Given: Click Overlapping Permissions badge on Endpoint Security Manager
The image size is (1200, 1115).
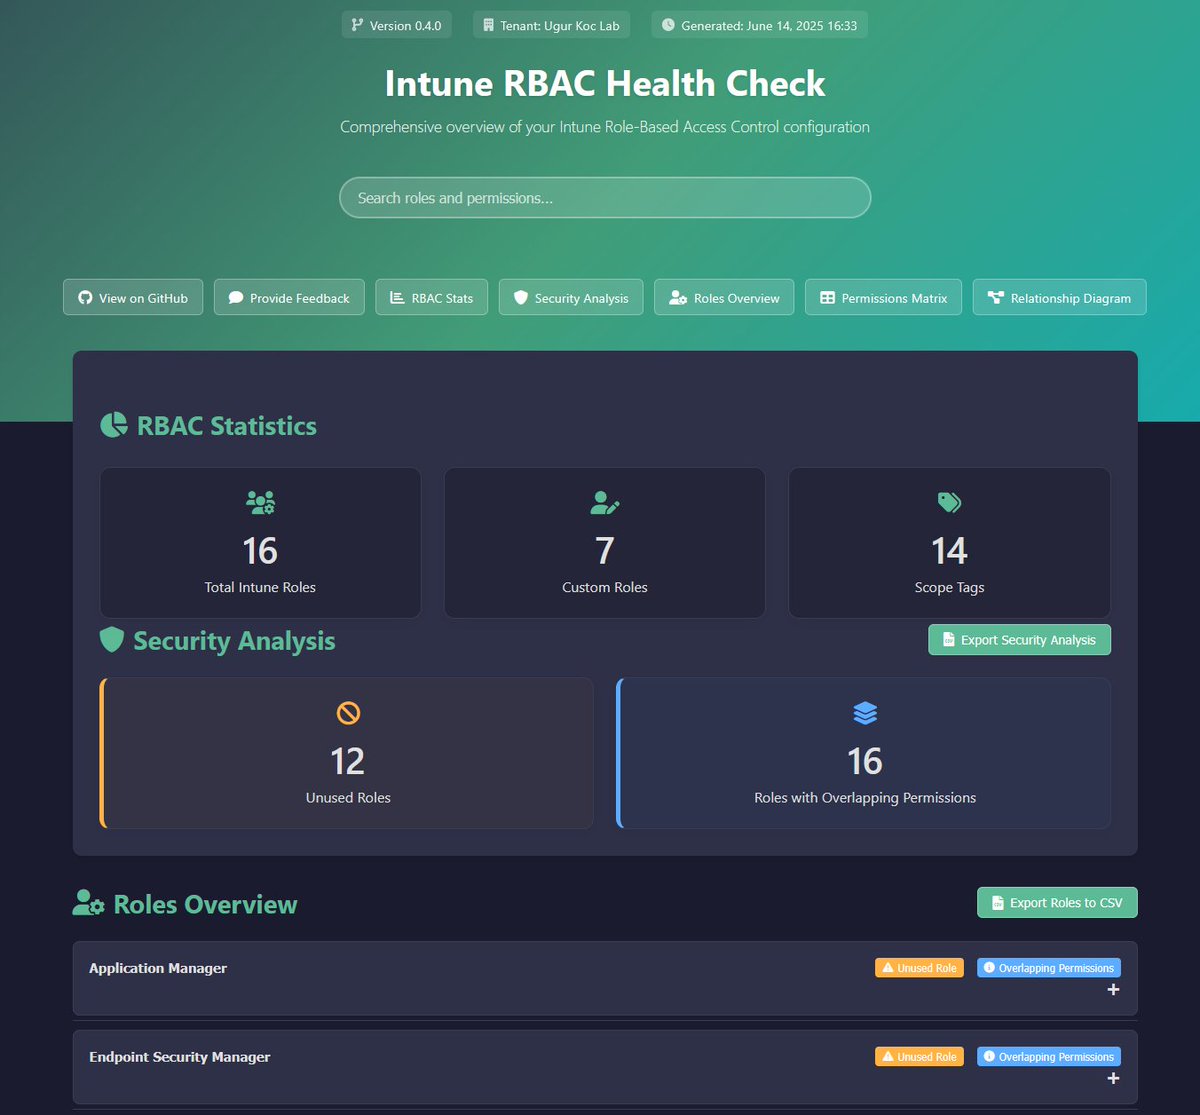Looking at the screenshot, I should pyautogui.click(x=1049, y=1057).
